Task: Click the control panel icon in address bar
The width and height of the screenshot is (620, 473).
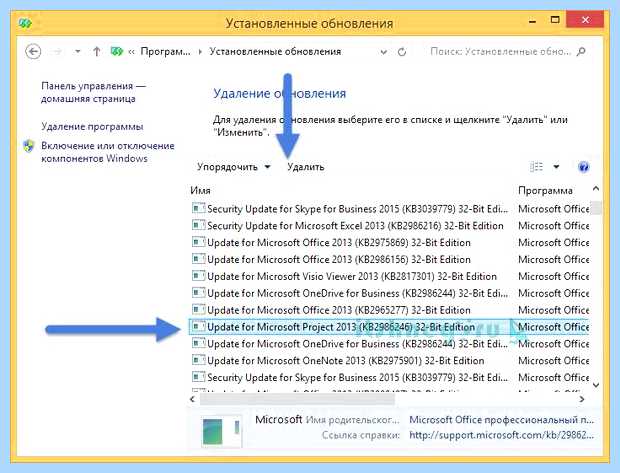Action: coord(117,51)
